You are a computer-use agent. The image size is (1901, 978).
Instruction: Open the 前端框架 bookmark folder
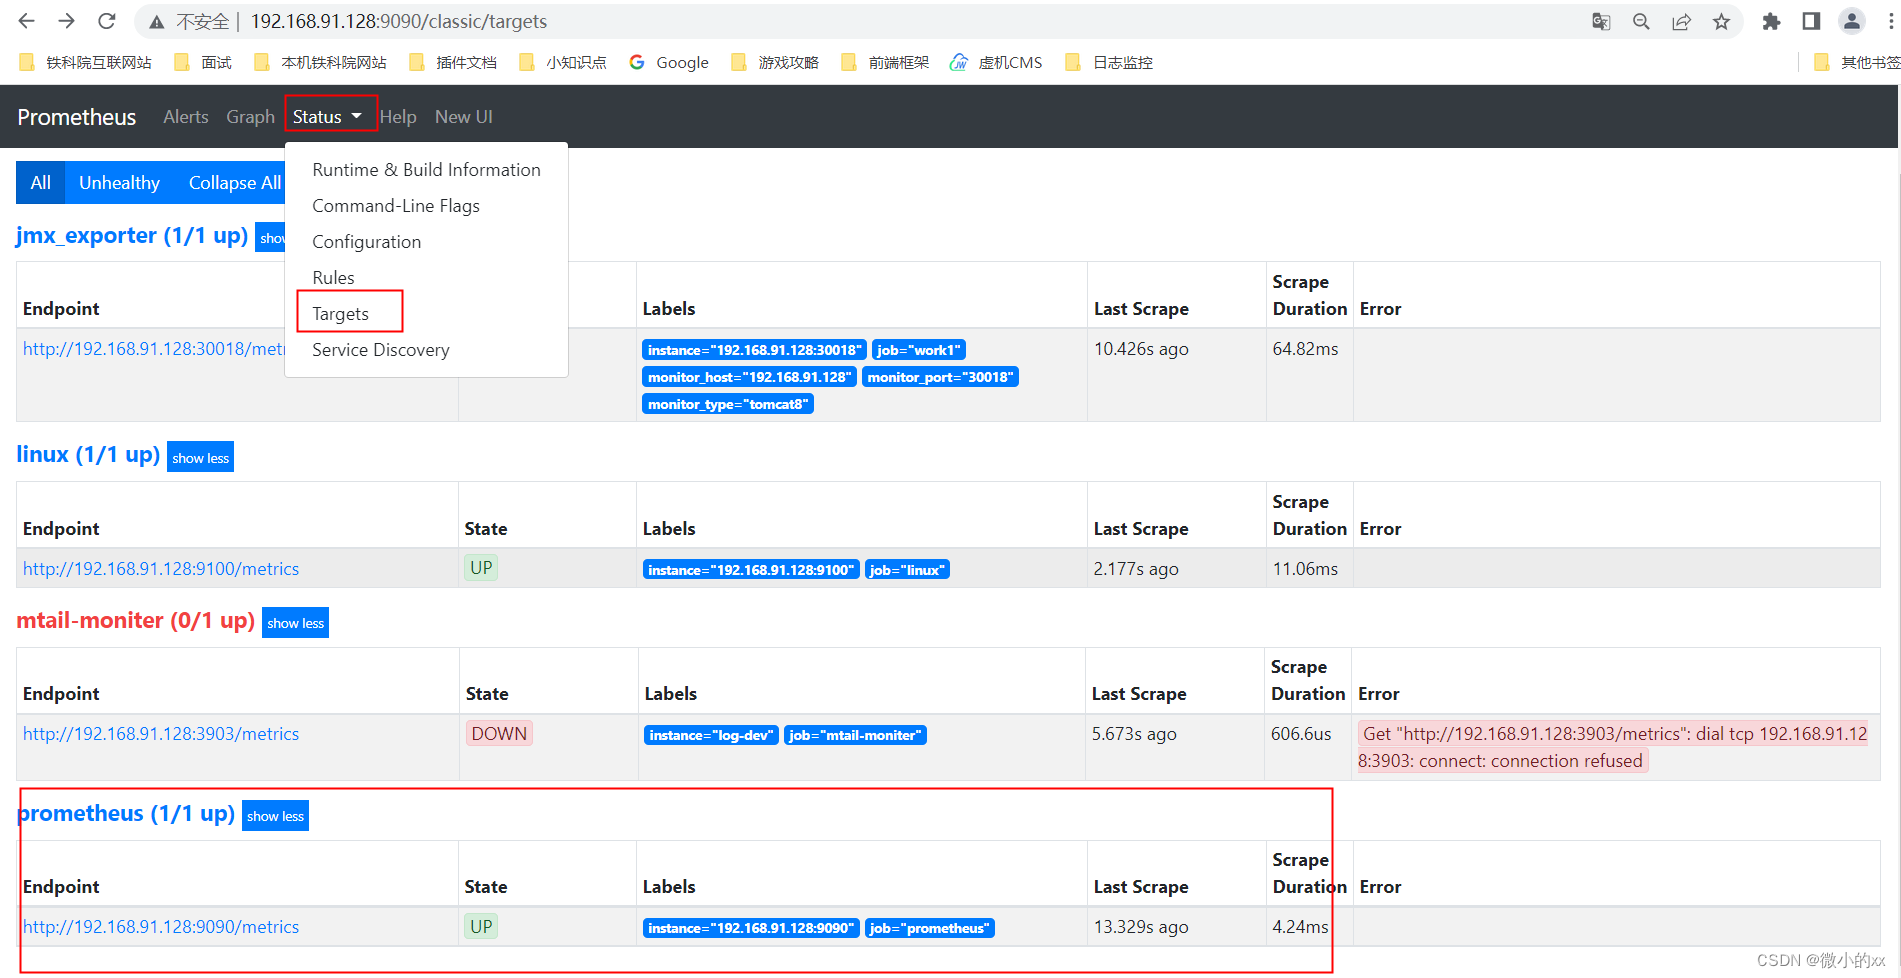(x=885, y=62)
